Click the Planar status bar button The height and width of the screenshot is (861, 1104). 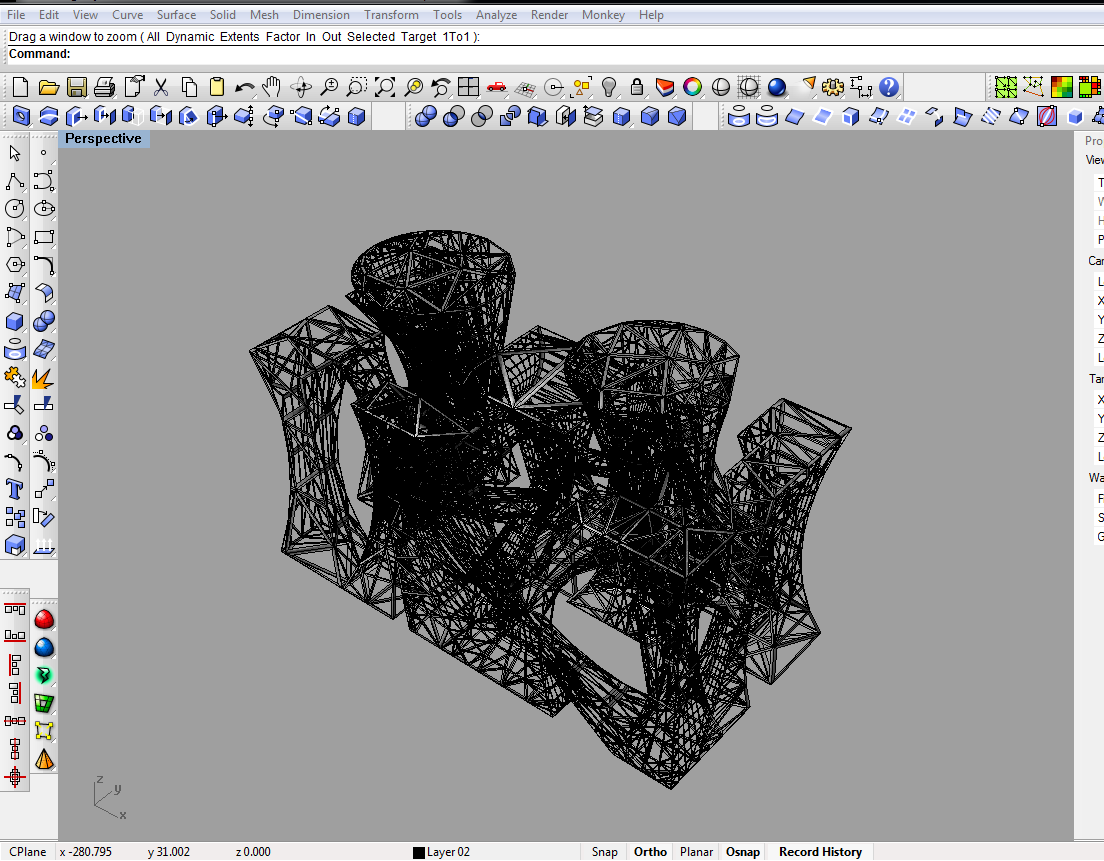pyautogui.click(x=696, y=852)
